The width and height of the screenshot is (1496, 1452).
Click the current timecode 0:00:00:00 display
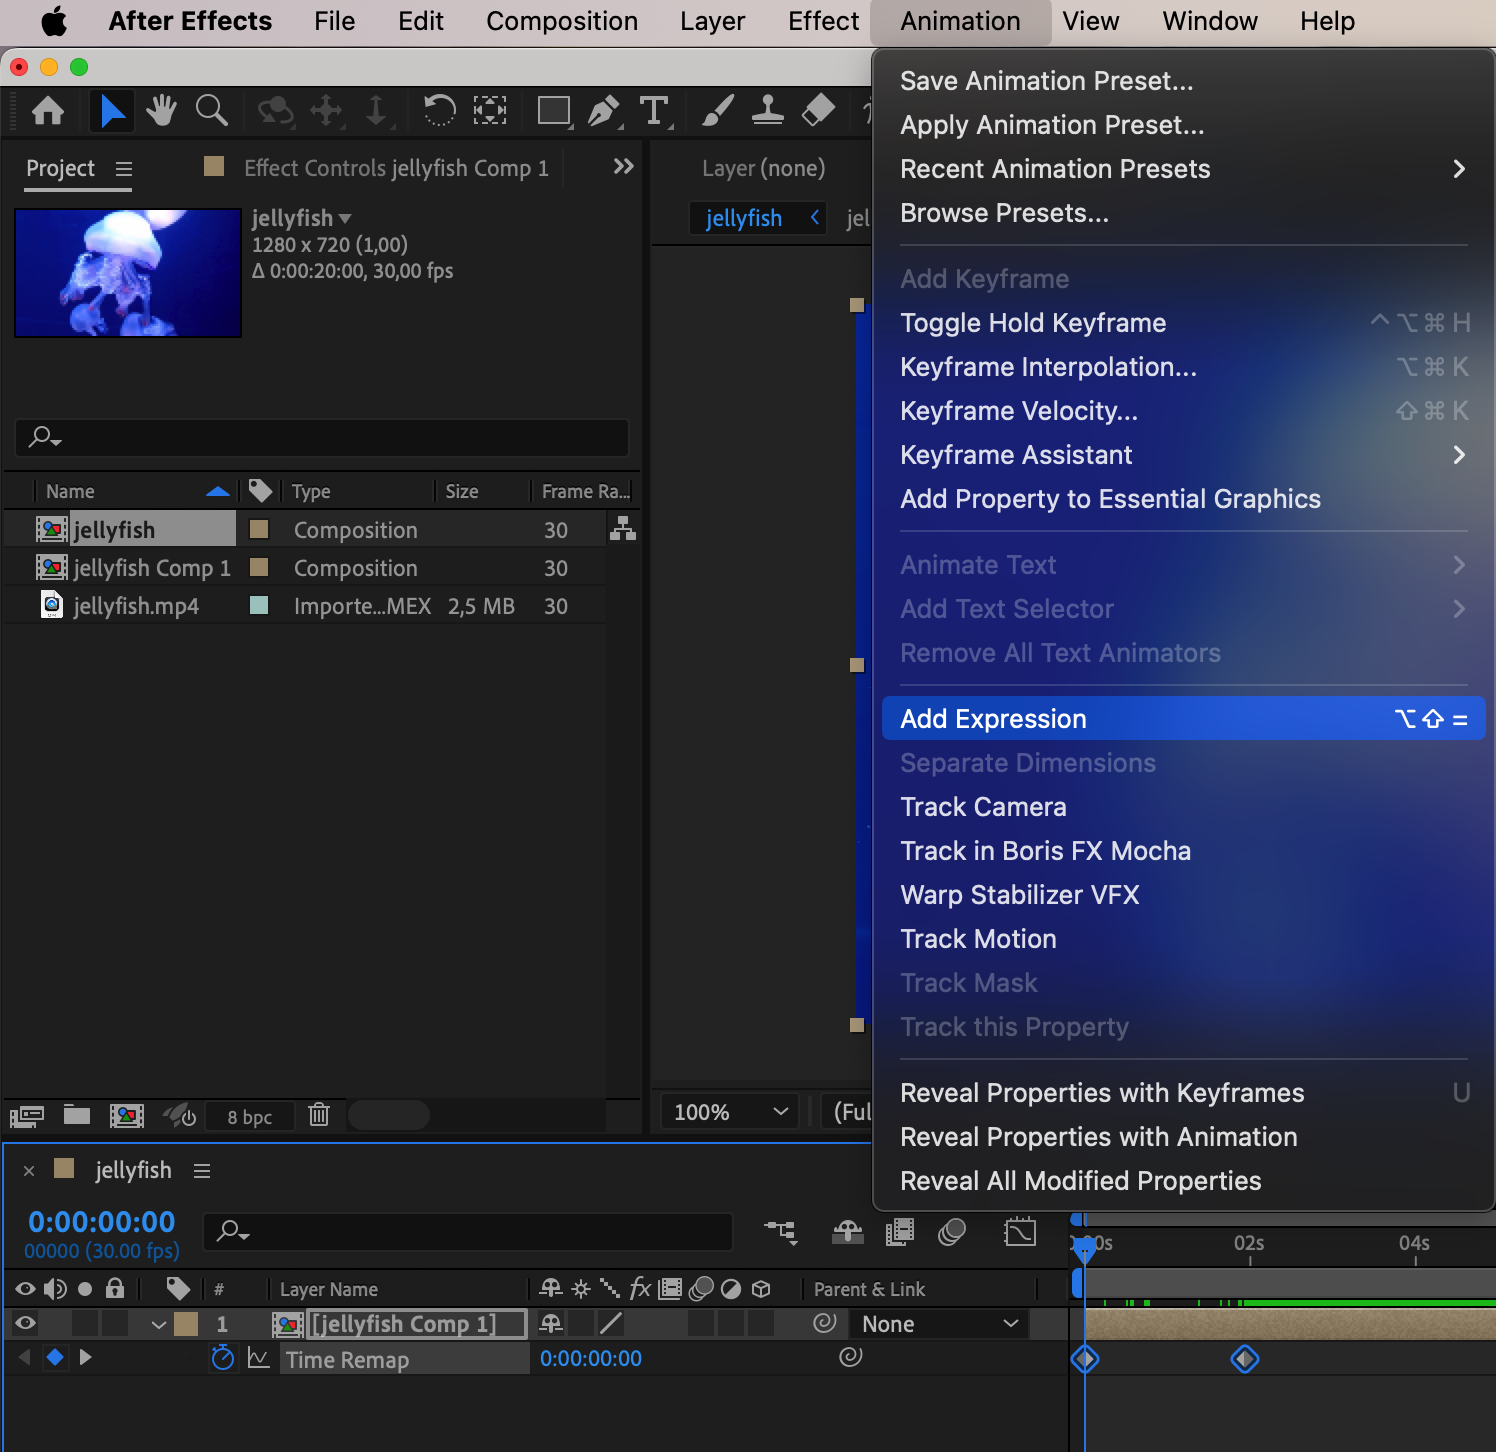[102, 1221]
